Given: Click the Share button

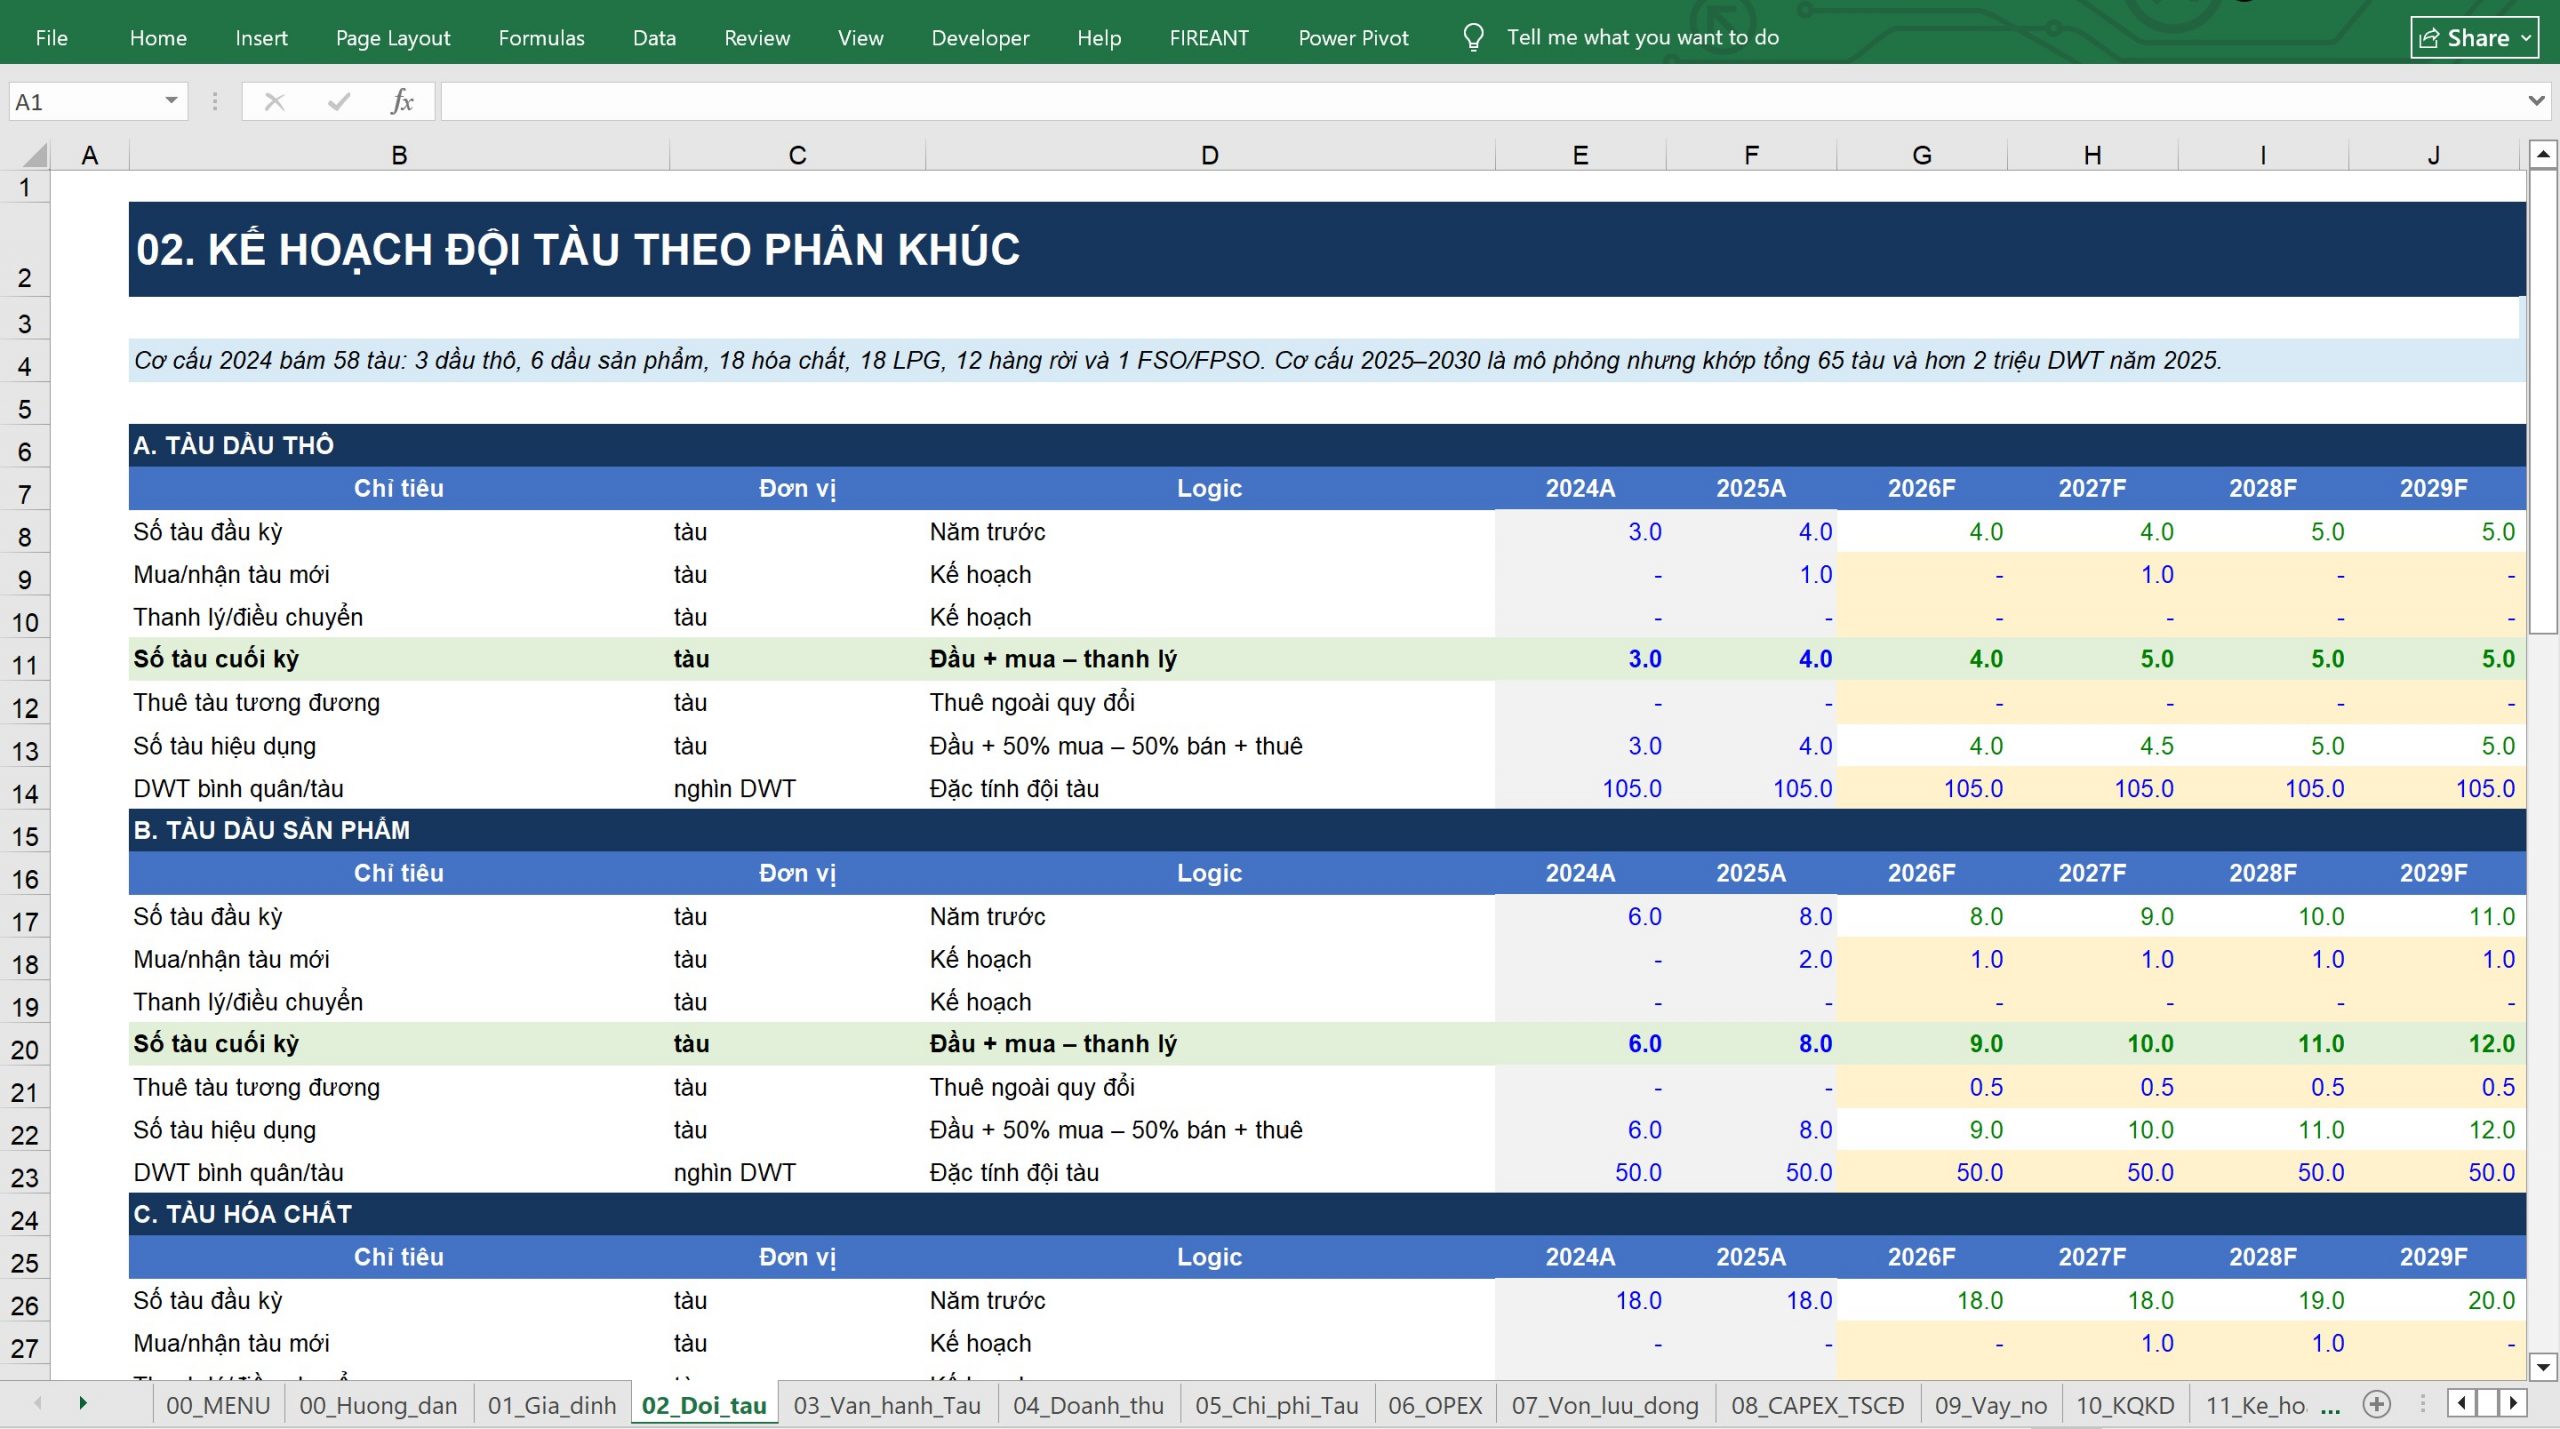Looking at the screenshot, I should (2474, 38).
